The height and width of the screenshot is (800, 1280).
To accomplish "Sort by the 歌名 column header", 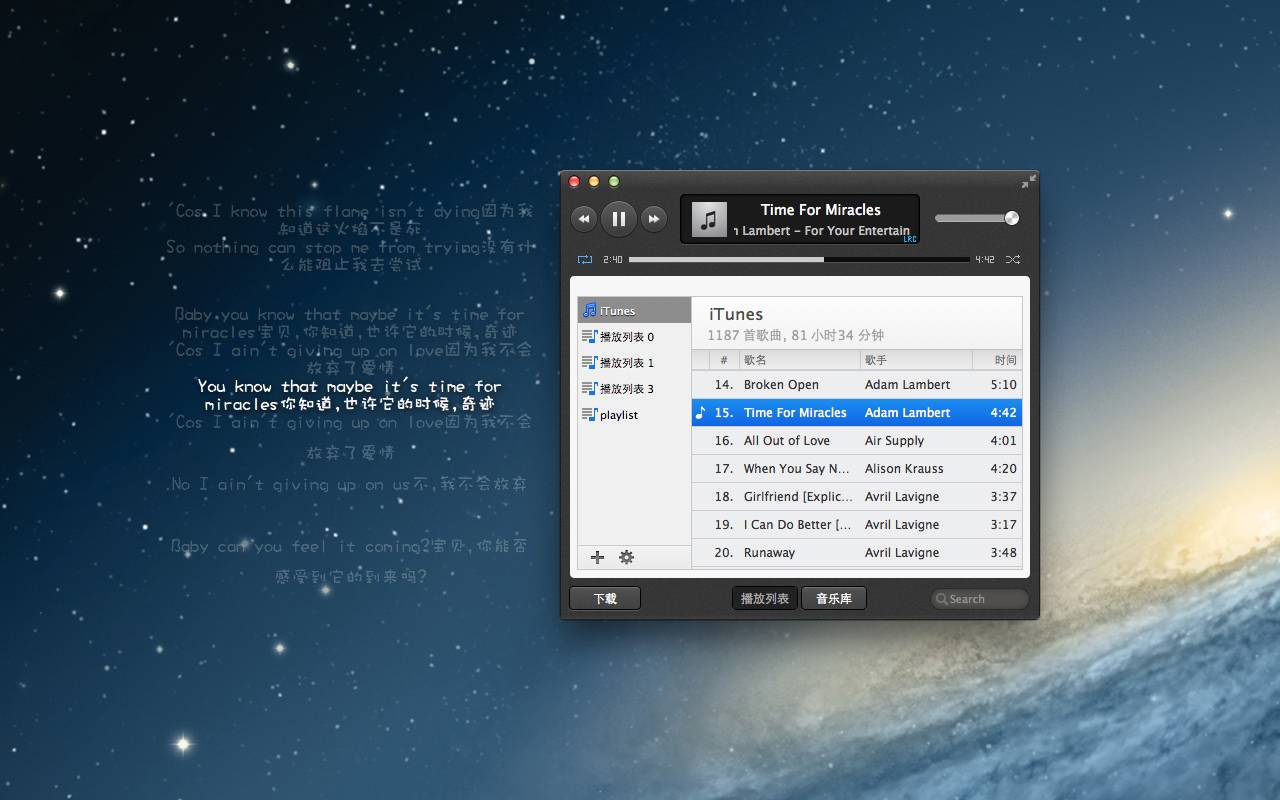I will 799,360.
